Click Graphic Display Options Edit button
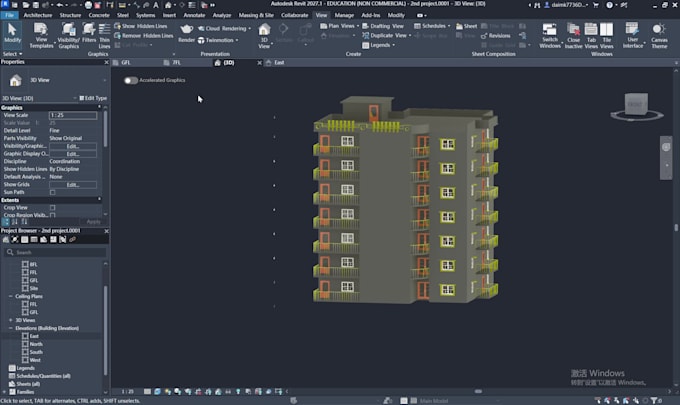The width and height of the screenshot is (680, 405). (x=72, y=154)
